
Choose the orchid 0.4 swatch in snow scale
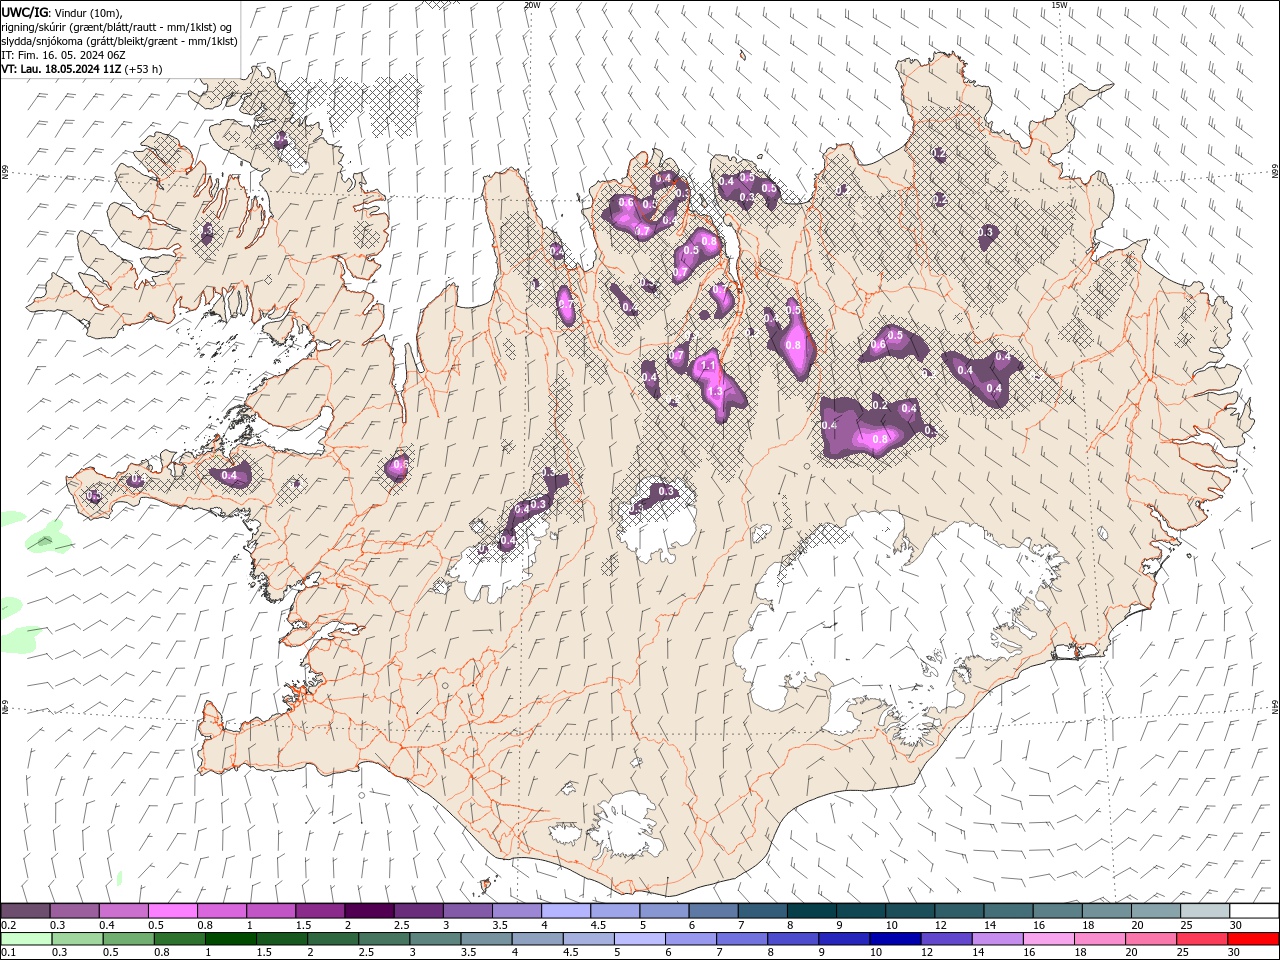click(124, 910)
